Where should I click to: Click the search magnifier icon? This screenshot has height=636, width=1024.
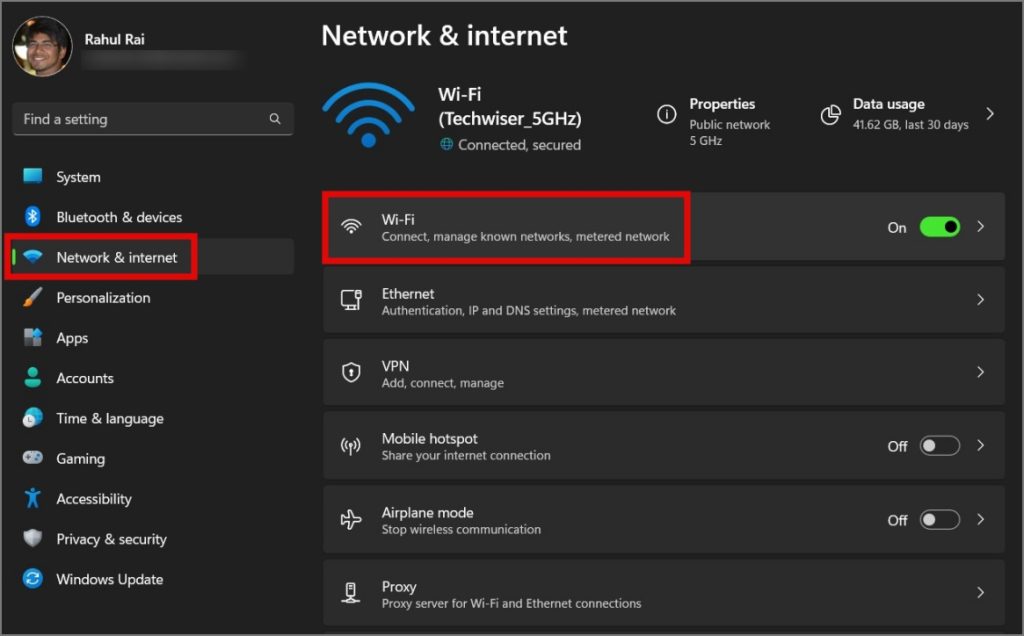(275, 119)
